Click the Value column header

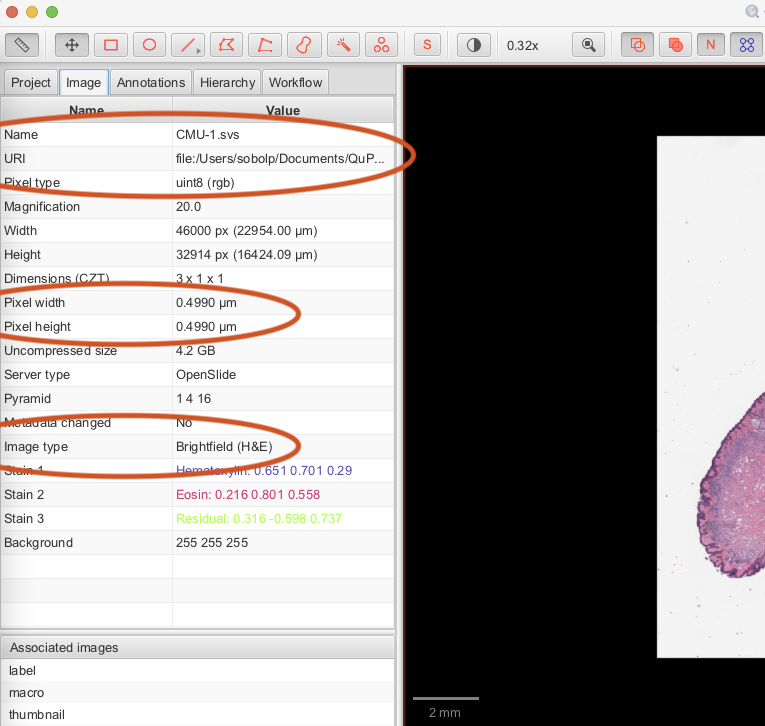click(283, 110)
